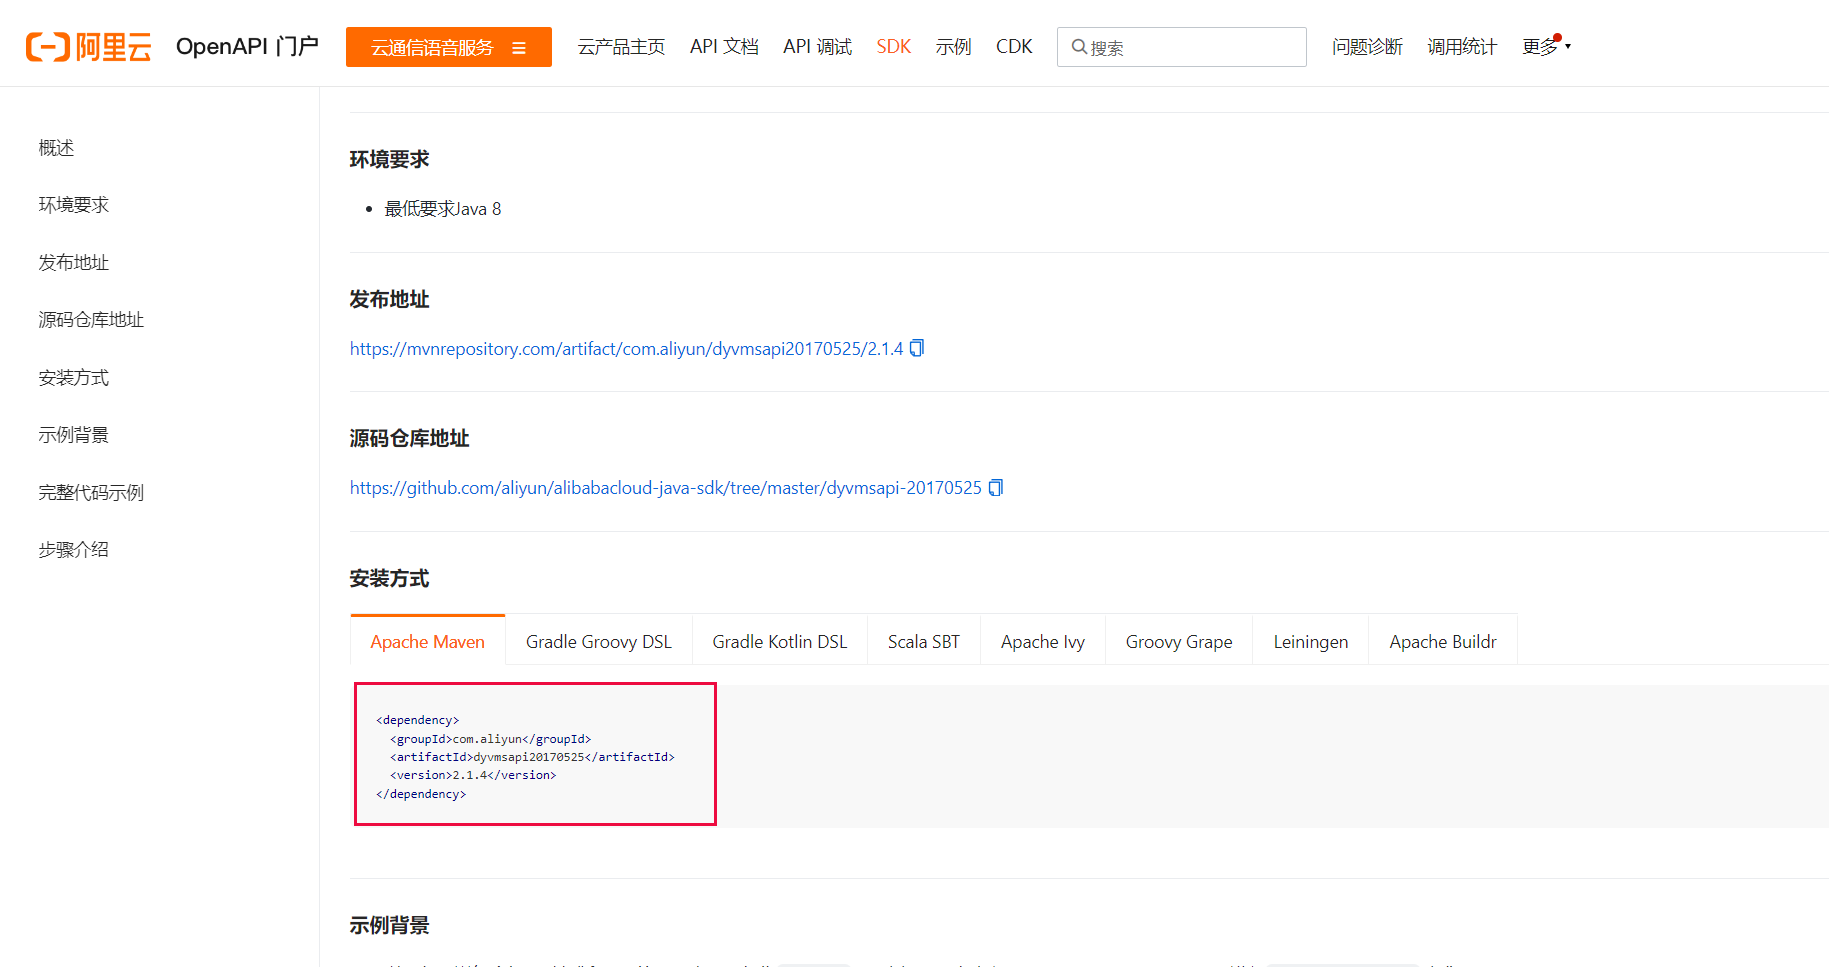Click the groupId com.aliyun line
The image size is (1829, 967).
click(x=490, y=739)
